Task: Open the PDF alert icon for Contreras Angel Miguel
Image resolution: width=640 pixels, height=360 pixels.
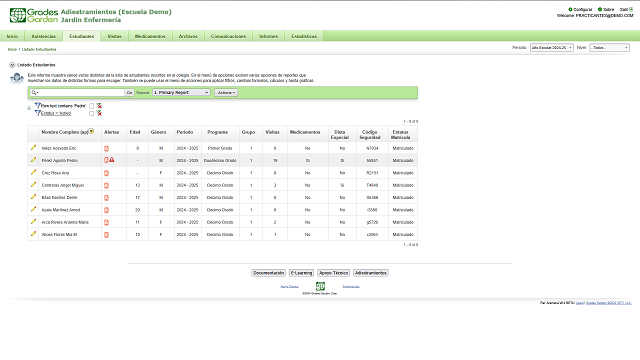Action: (x=106, y=185)
